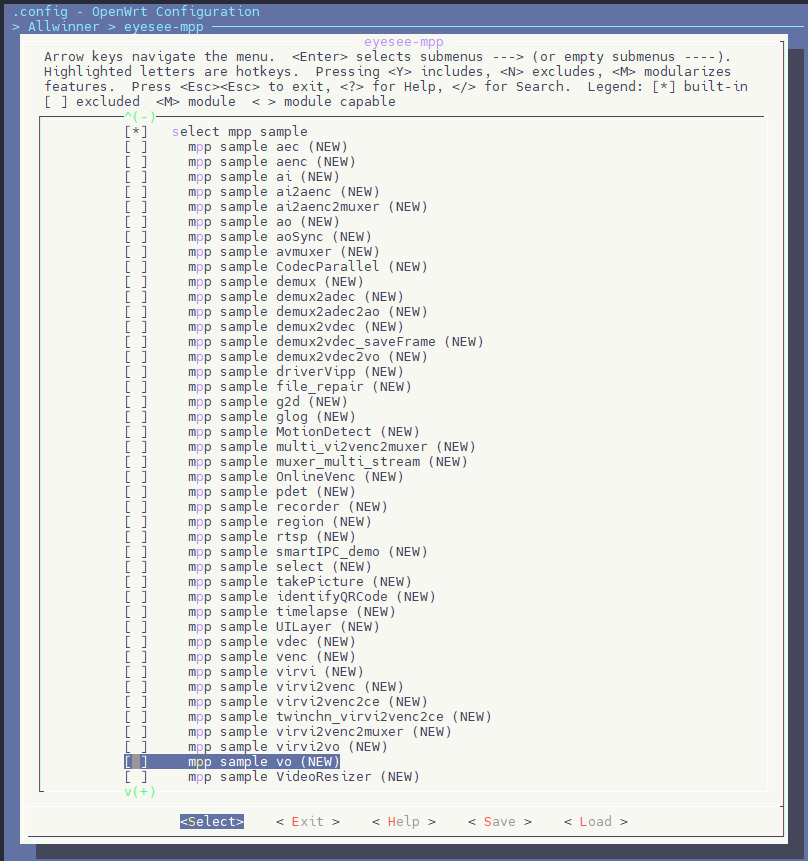This screenshot has height=861, width=808.
Task: Click the Allwinner breadcrumb in the header
Action: pyautogui.click(x=64, y=26)
